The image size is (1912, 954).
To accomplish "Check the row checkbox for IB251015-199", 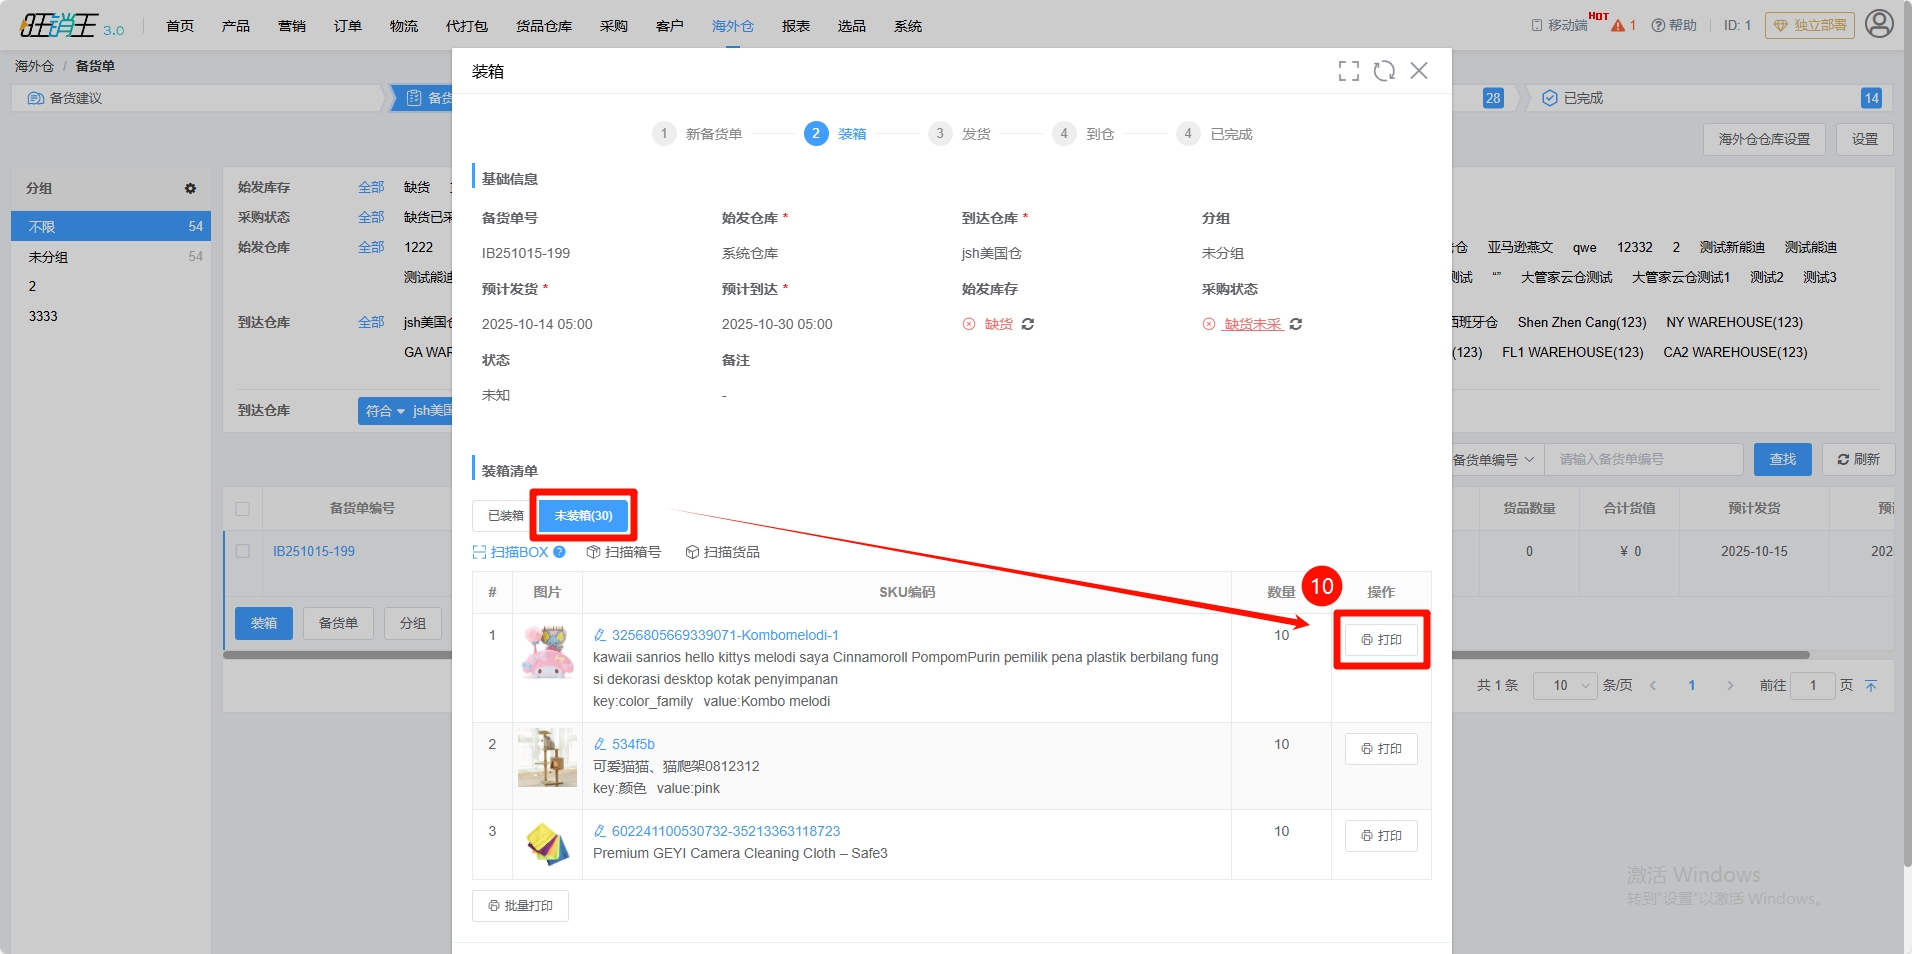I will click(242, 551).
